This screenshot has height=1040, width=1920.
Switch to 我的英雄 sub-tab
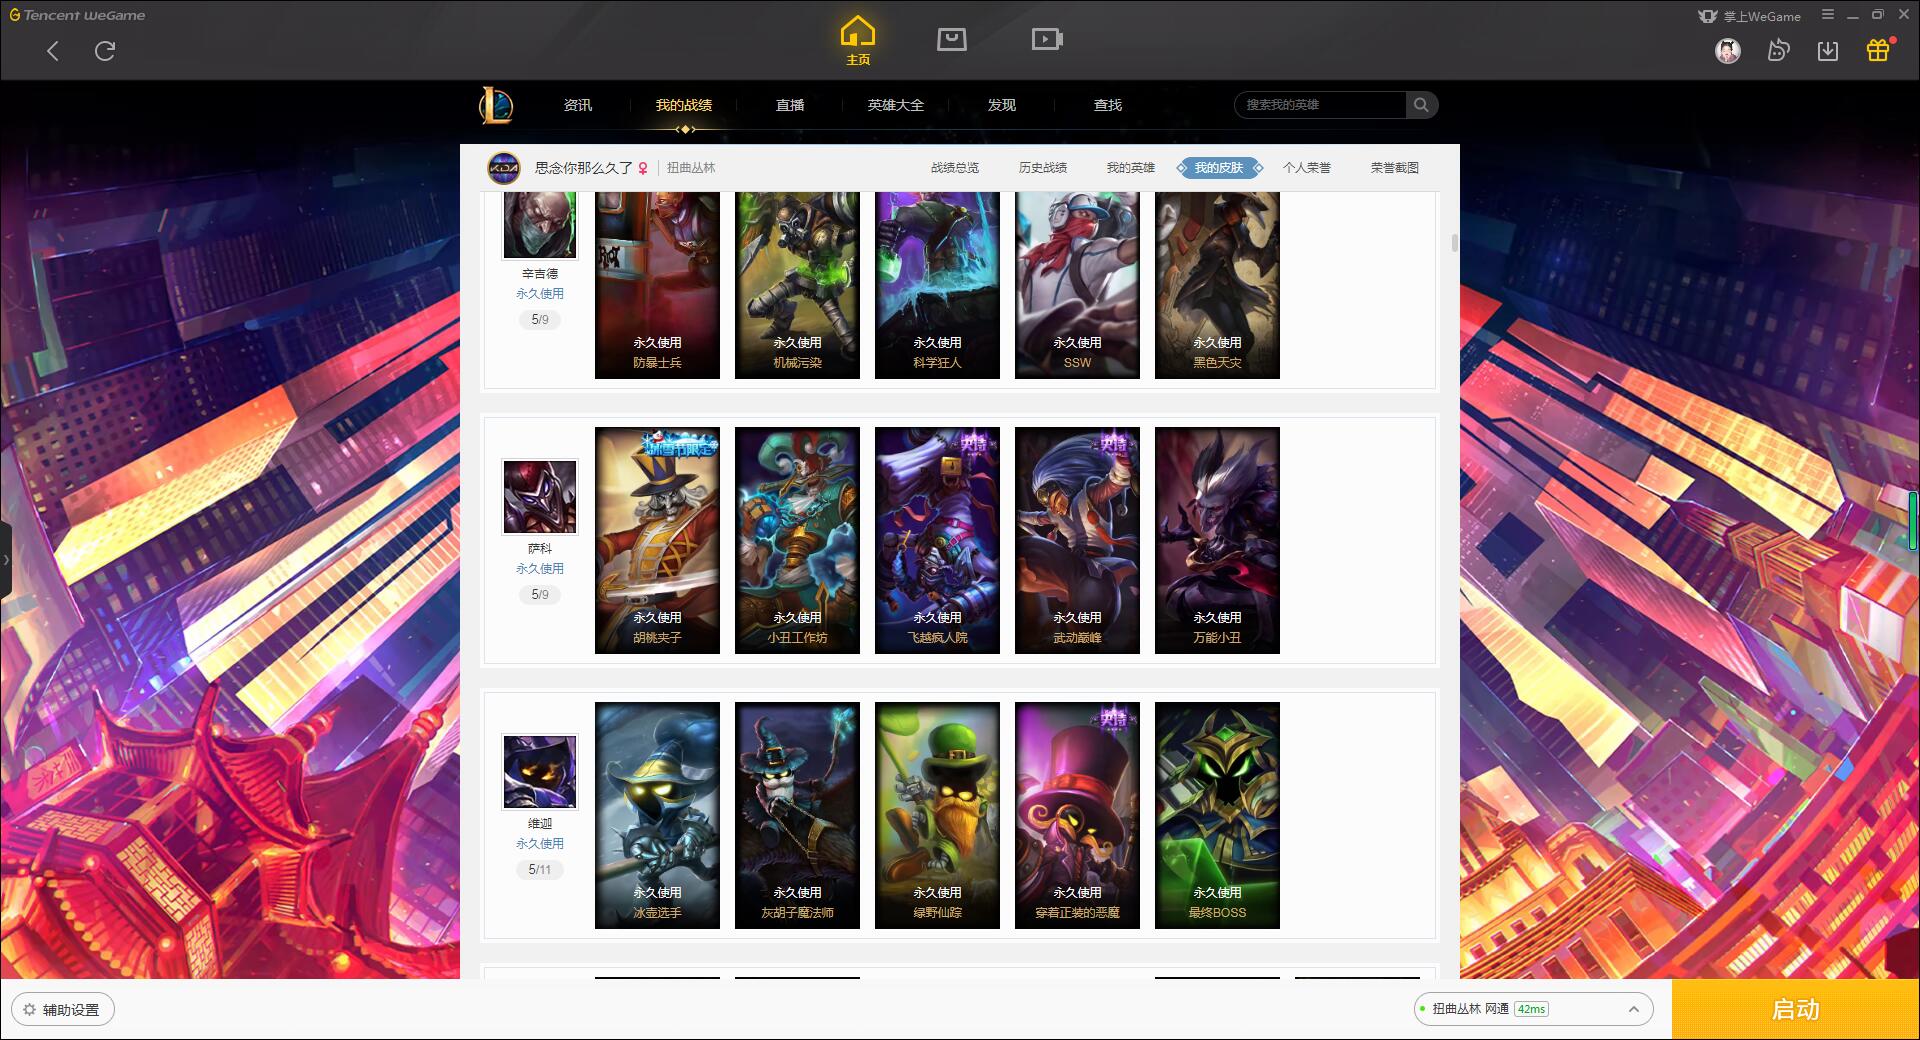[1131, 168]
